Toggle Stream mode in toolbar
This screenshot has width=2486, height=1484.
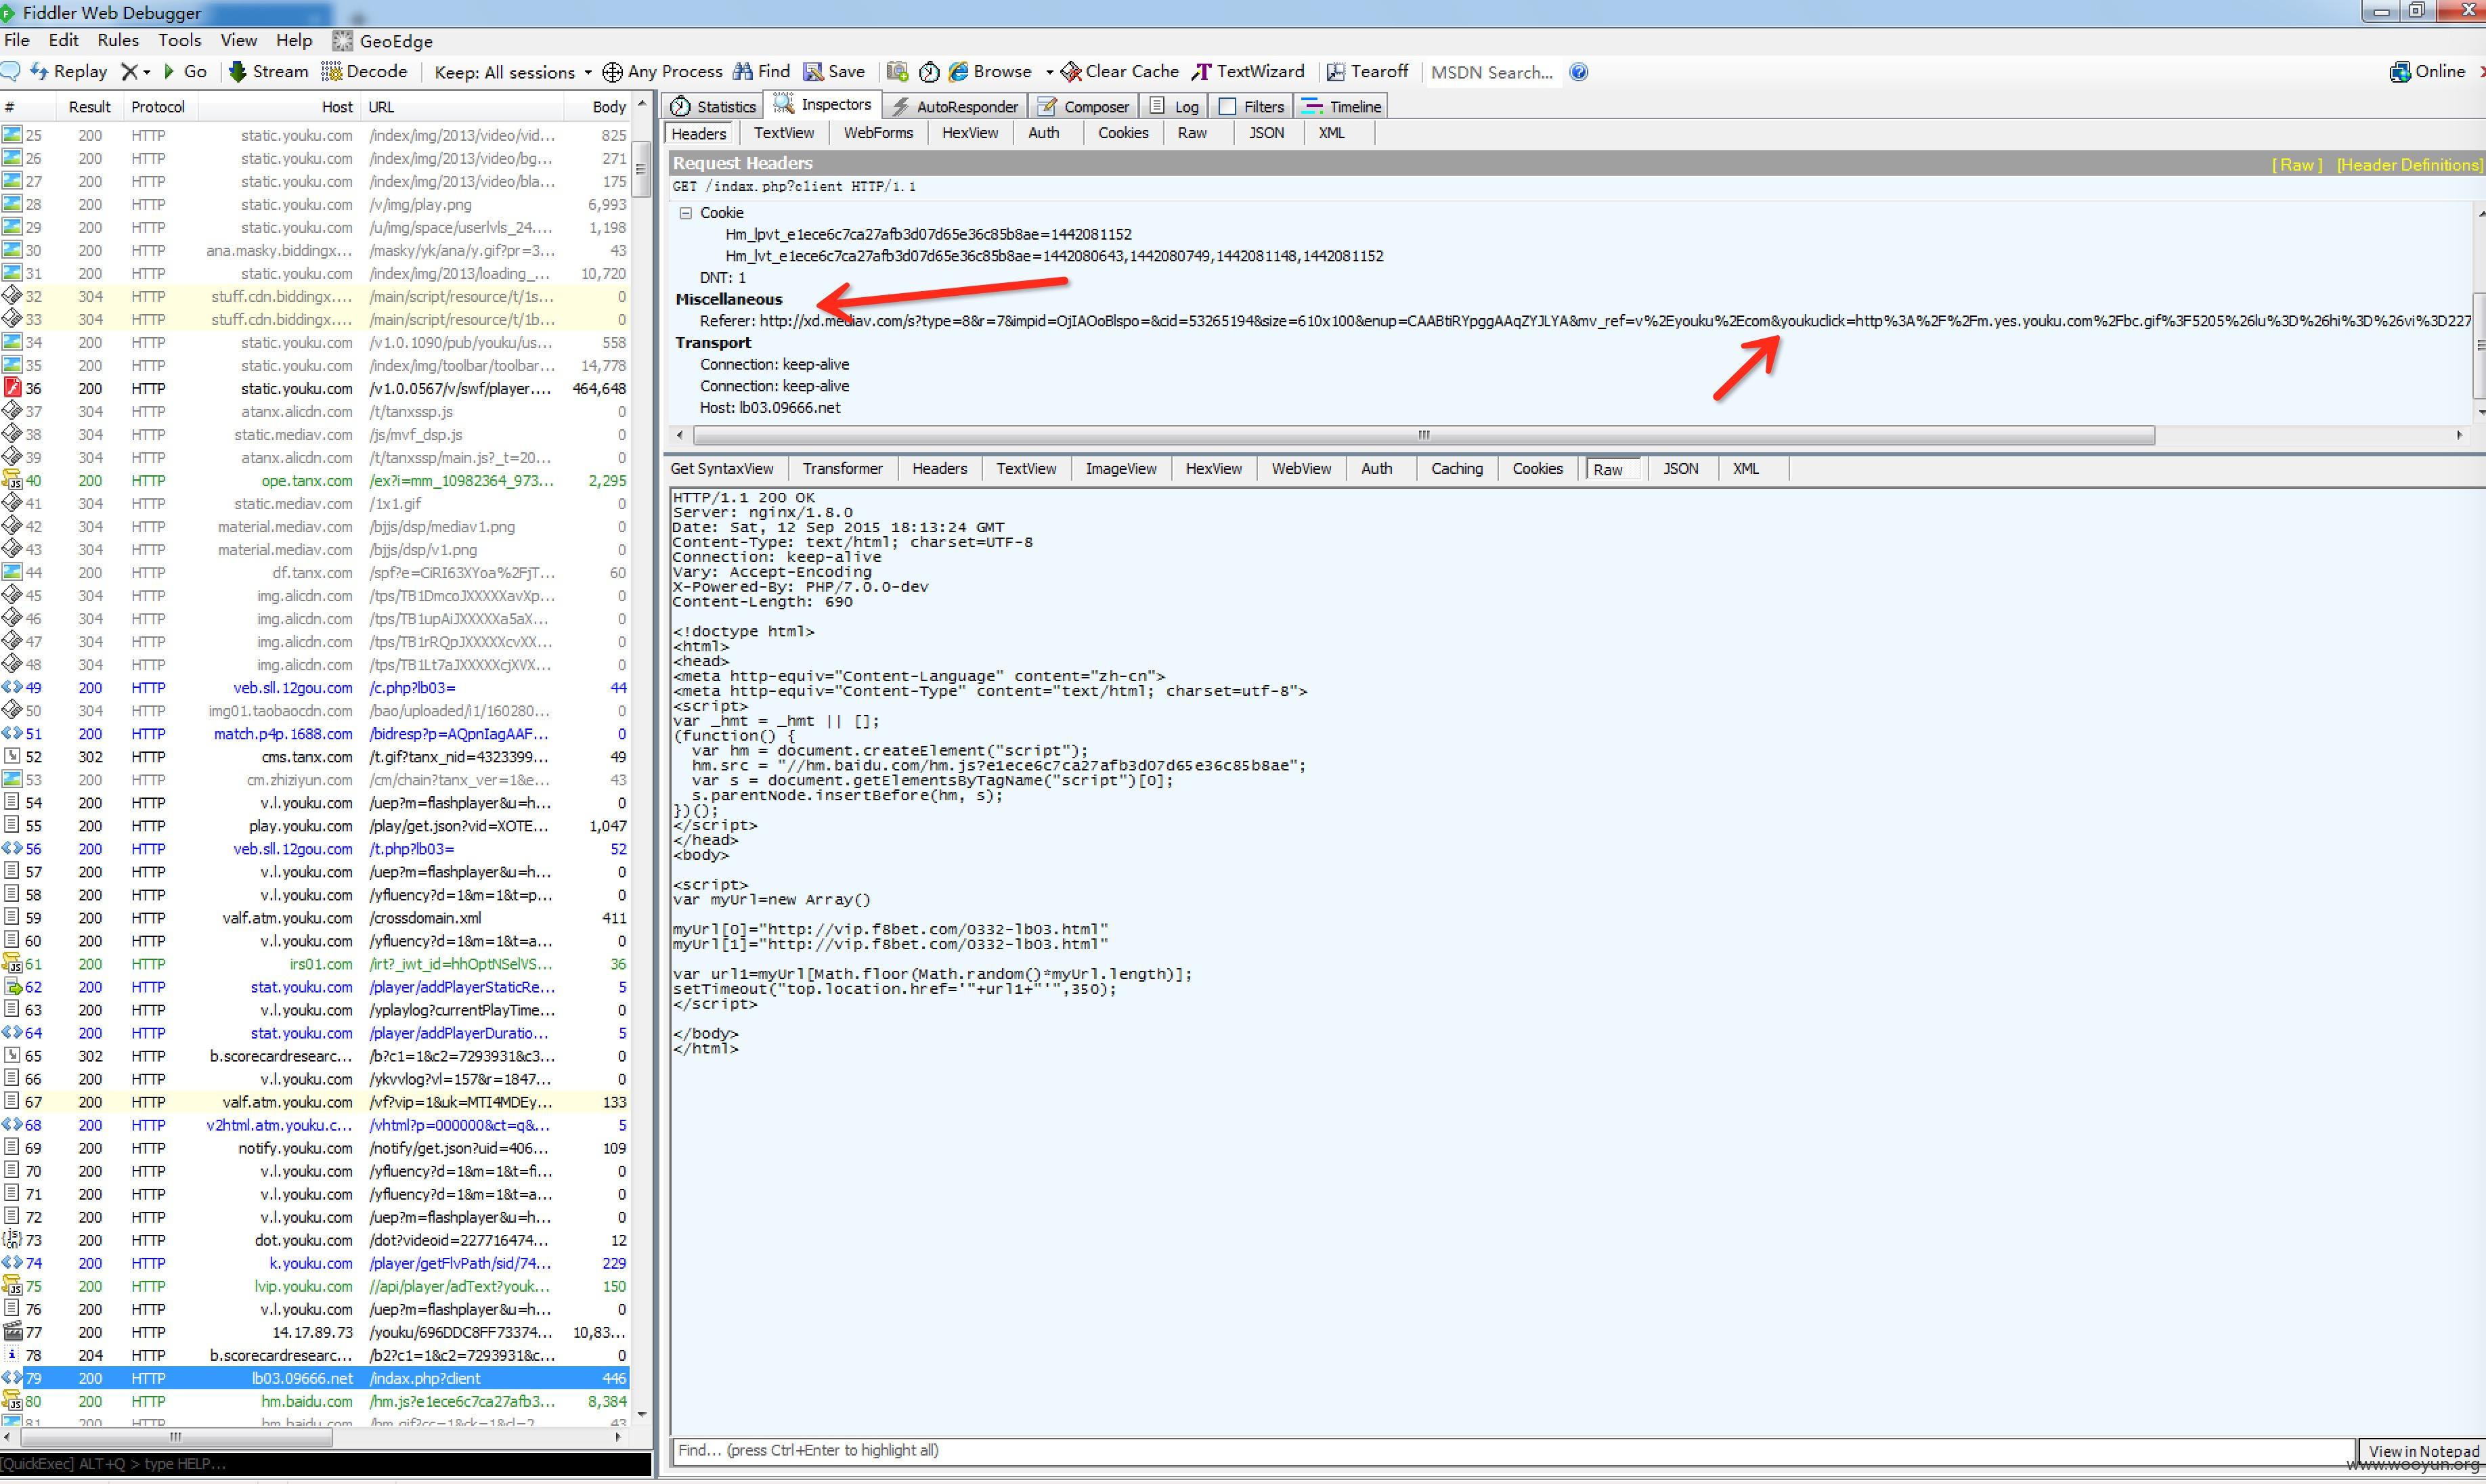point(268,72)
